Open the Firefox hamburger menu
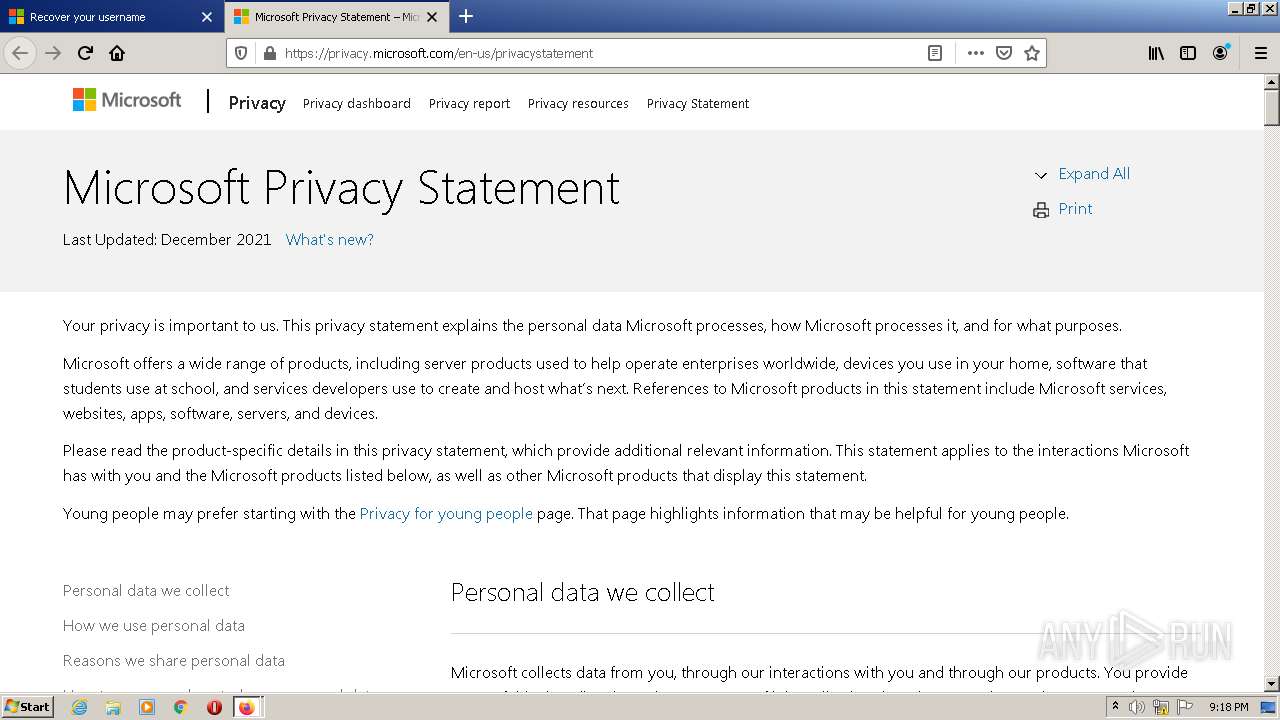Screen dimensions: 1280x720 click(x=1261, y=53)
